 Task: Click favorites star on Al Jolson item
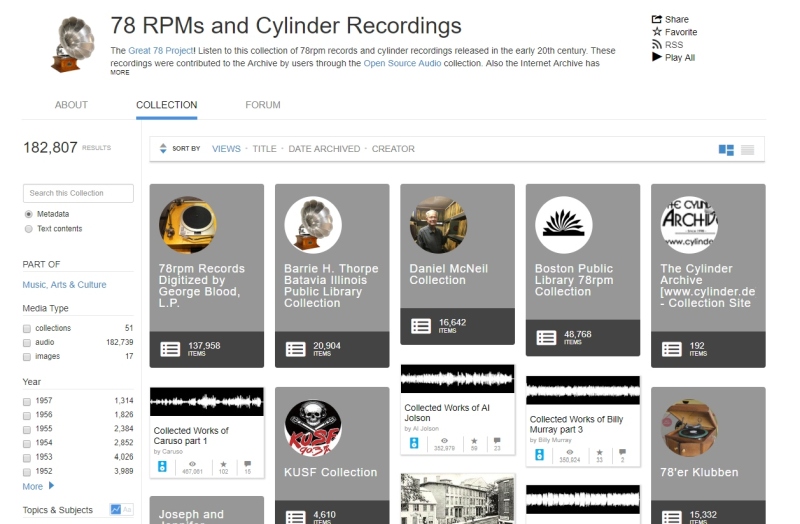coord(474,441)
